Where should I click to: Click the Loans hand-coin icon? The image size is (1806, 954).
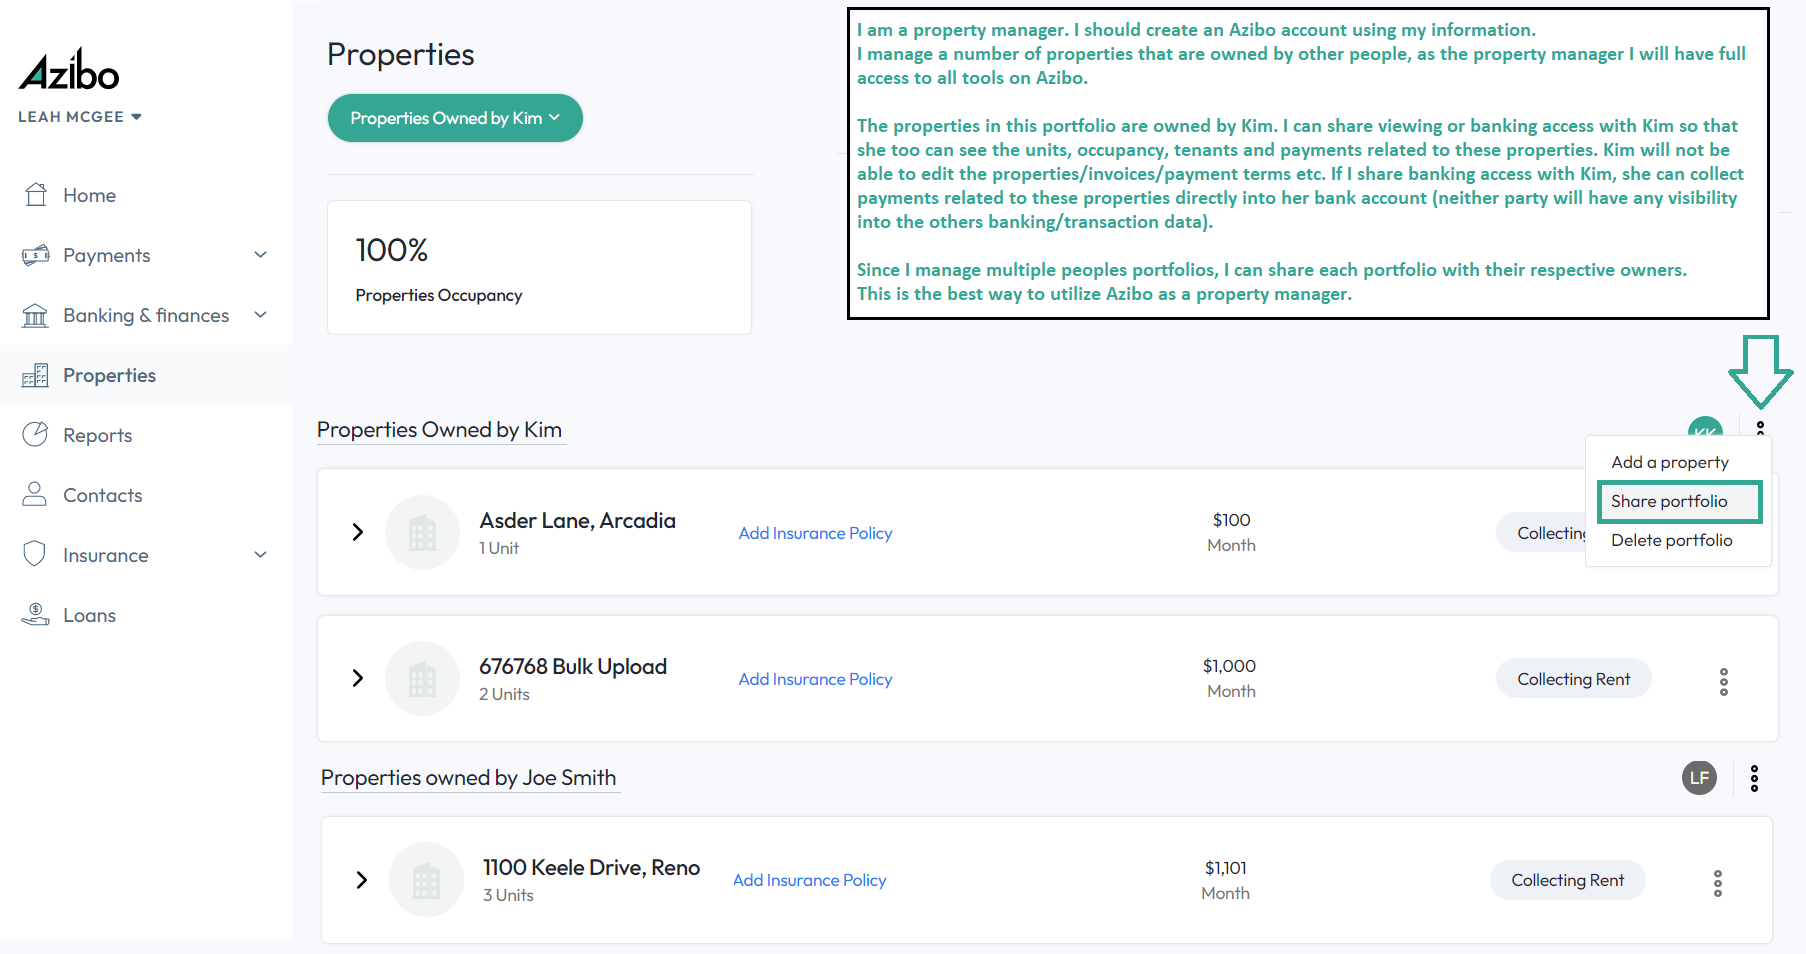tap(35, 614)
